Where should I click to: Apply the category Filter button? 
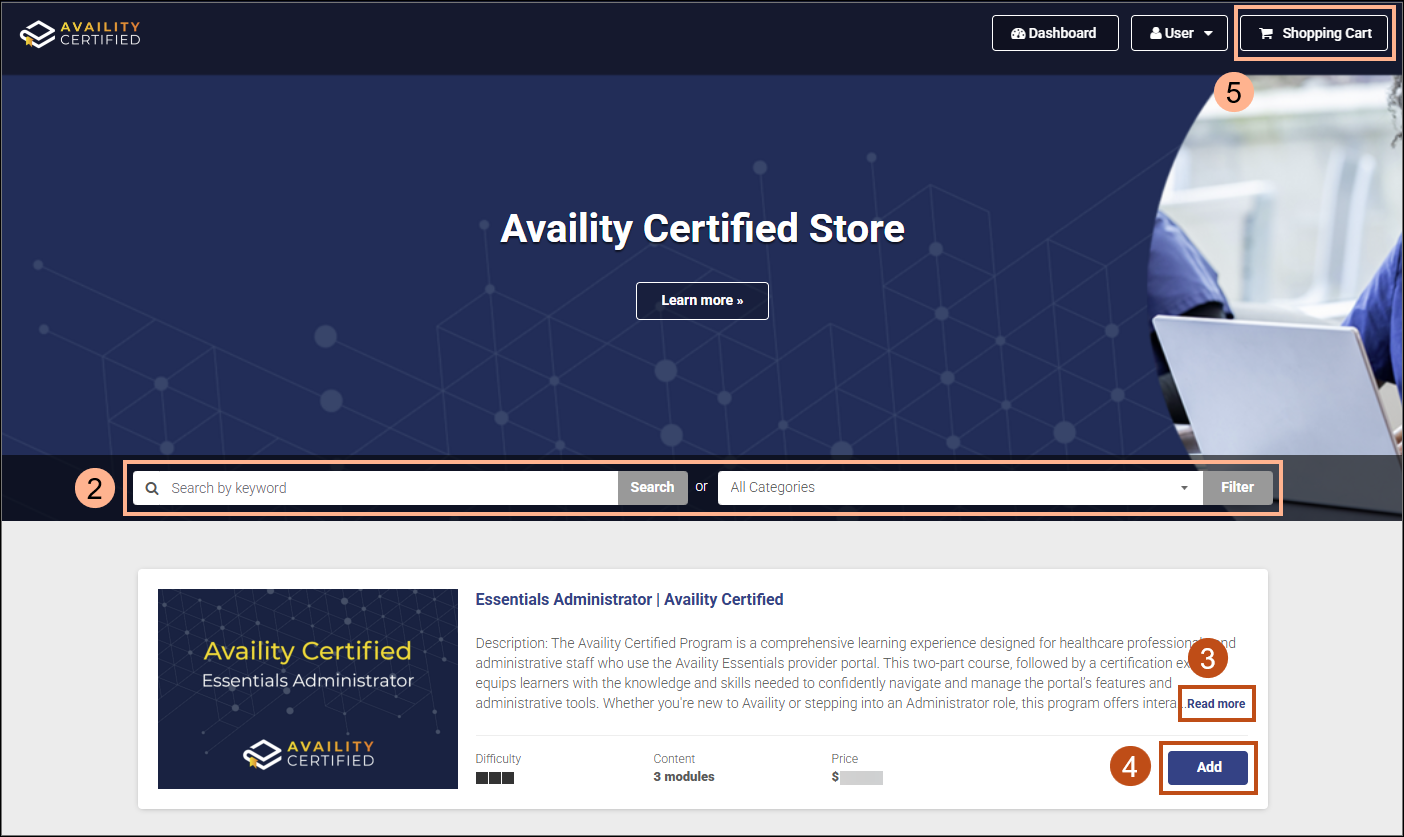[x=1237, y=488]
